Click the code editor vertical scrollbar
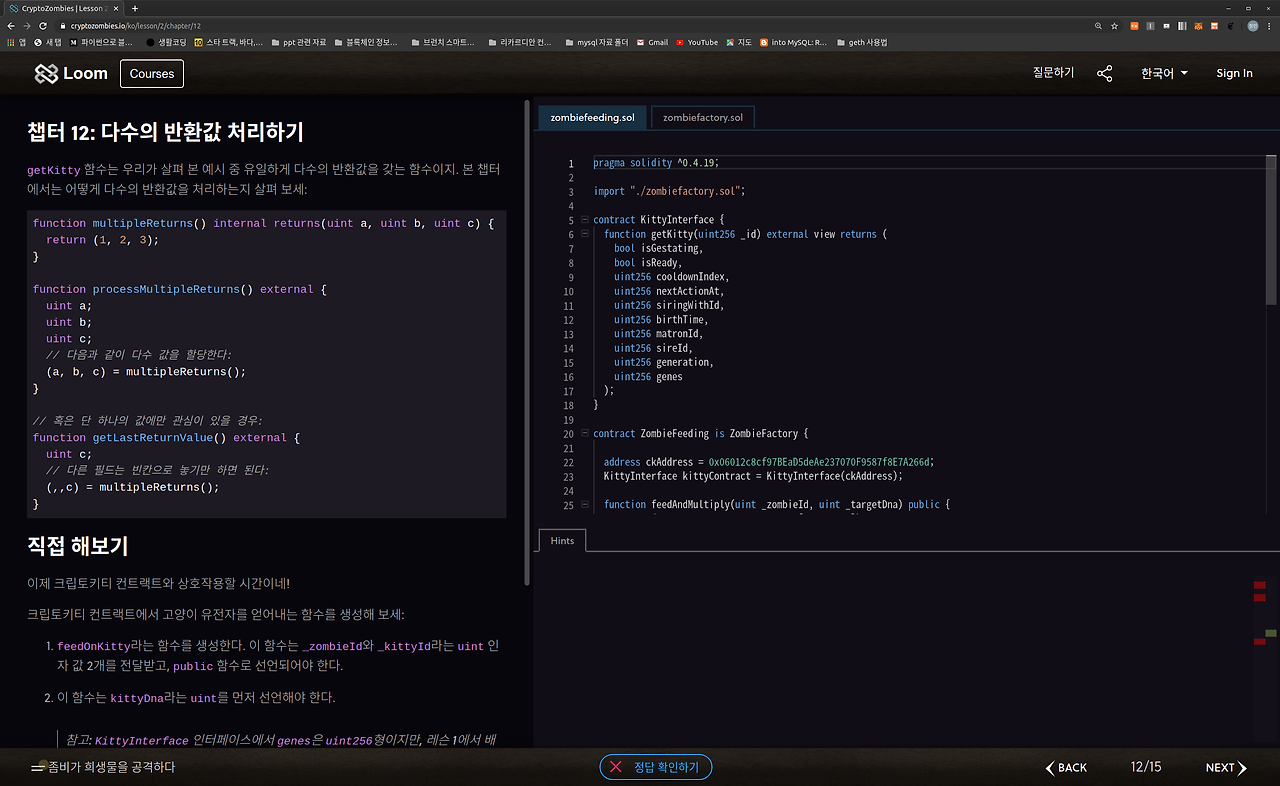 coord(1271,229)
